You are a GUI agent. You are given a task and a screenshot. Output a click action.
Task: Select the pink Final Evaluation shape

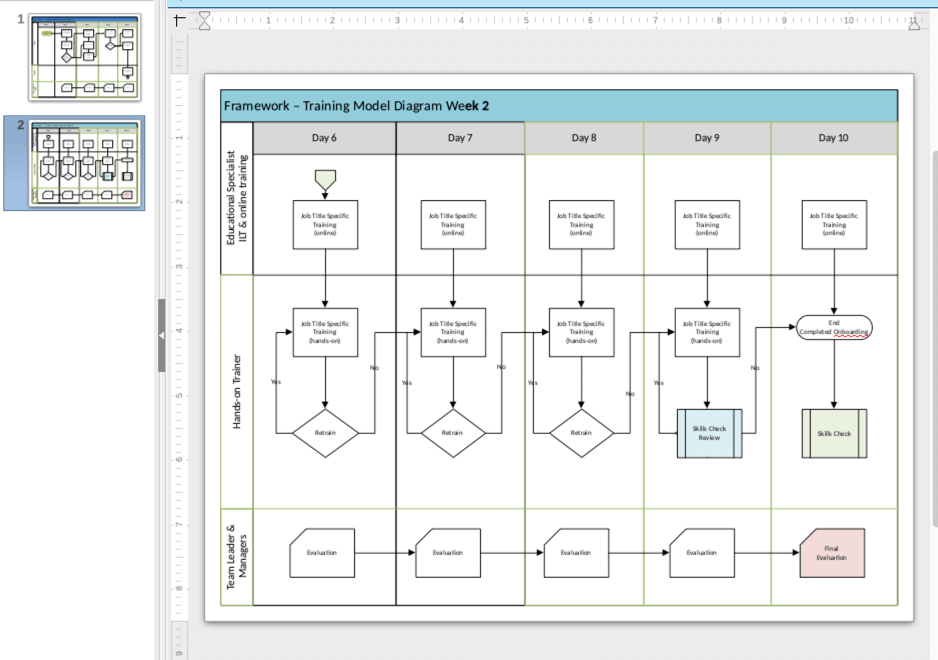click(x=833, y=553)
